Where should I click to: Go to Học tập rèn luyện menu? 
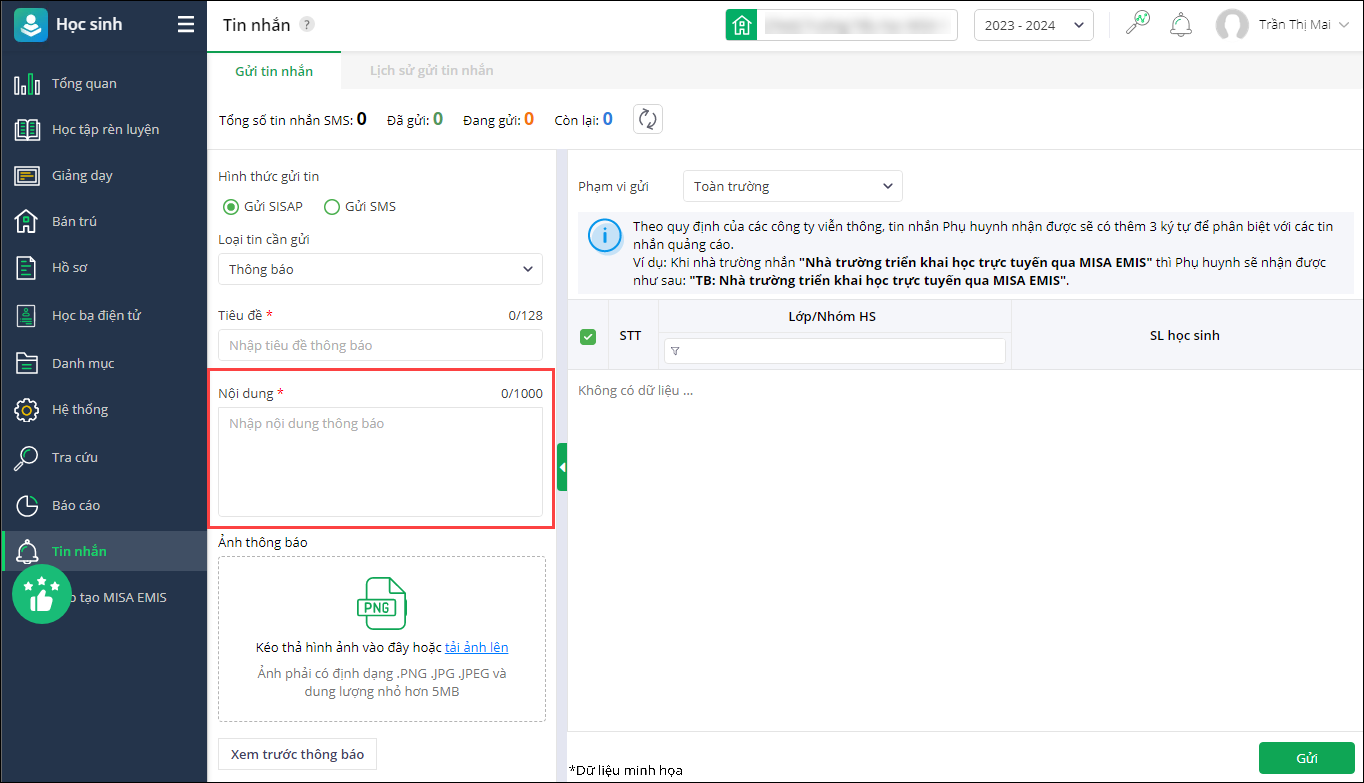tap(105, 130)
